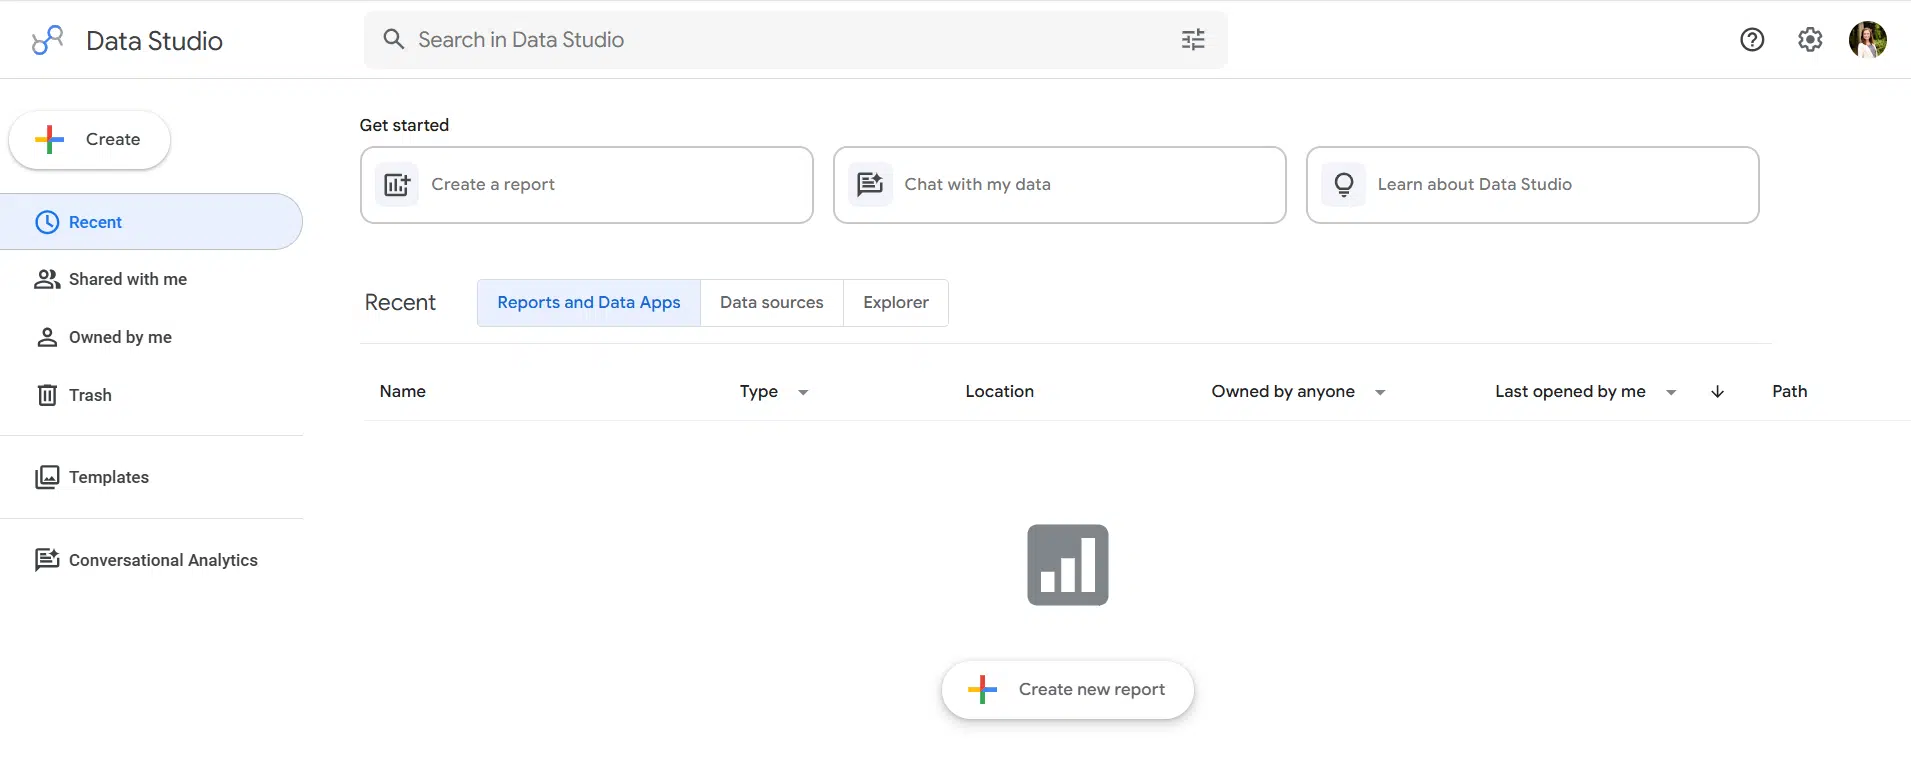The image size is (1911, 772).
Task: Click the Templates gallery icon
Action: coord(47,477)
